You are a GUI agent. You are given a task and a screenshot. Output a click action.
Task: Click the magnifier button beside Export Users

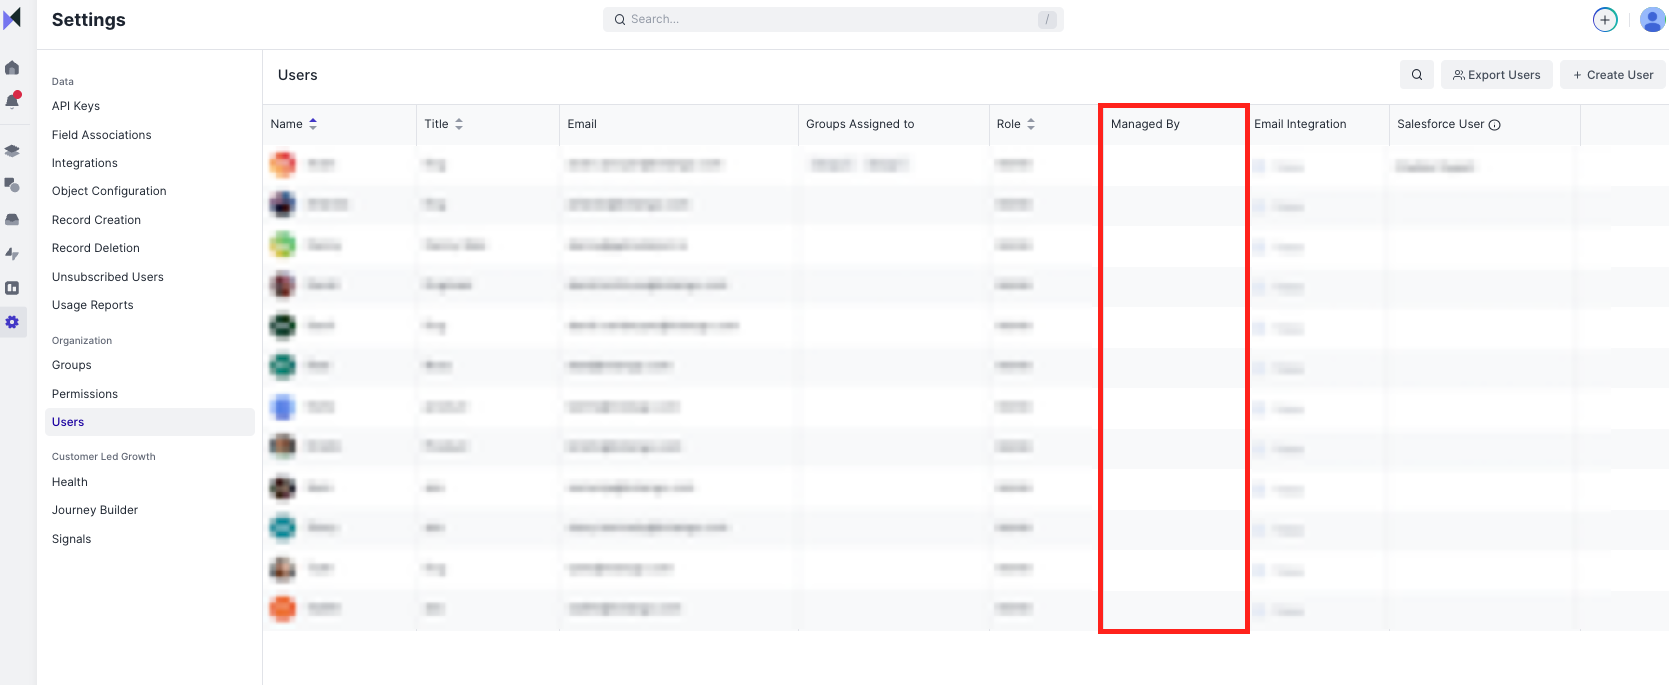pos(1416,75)
